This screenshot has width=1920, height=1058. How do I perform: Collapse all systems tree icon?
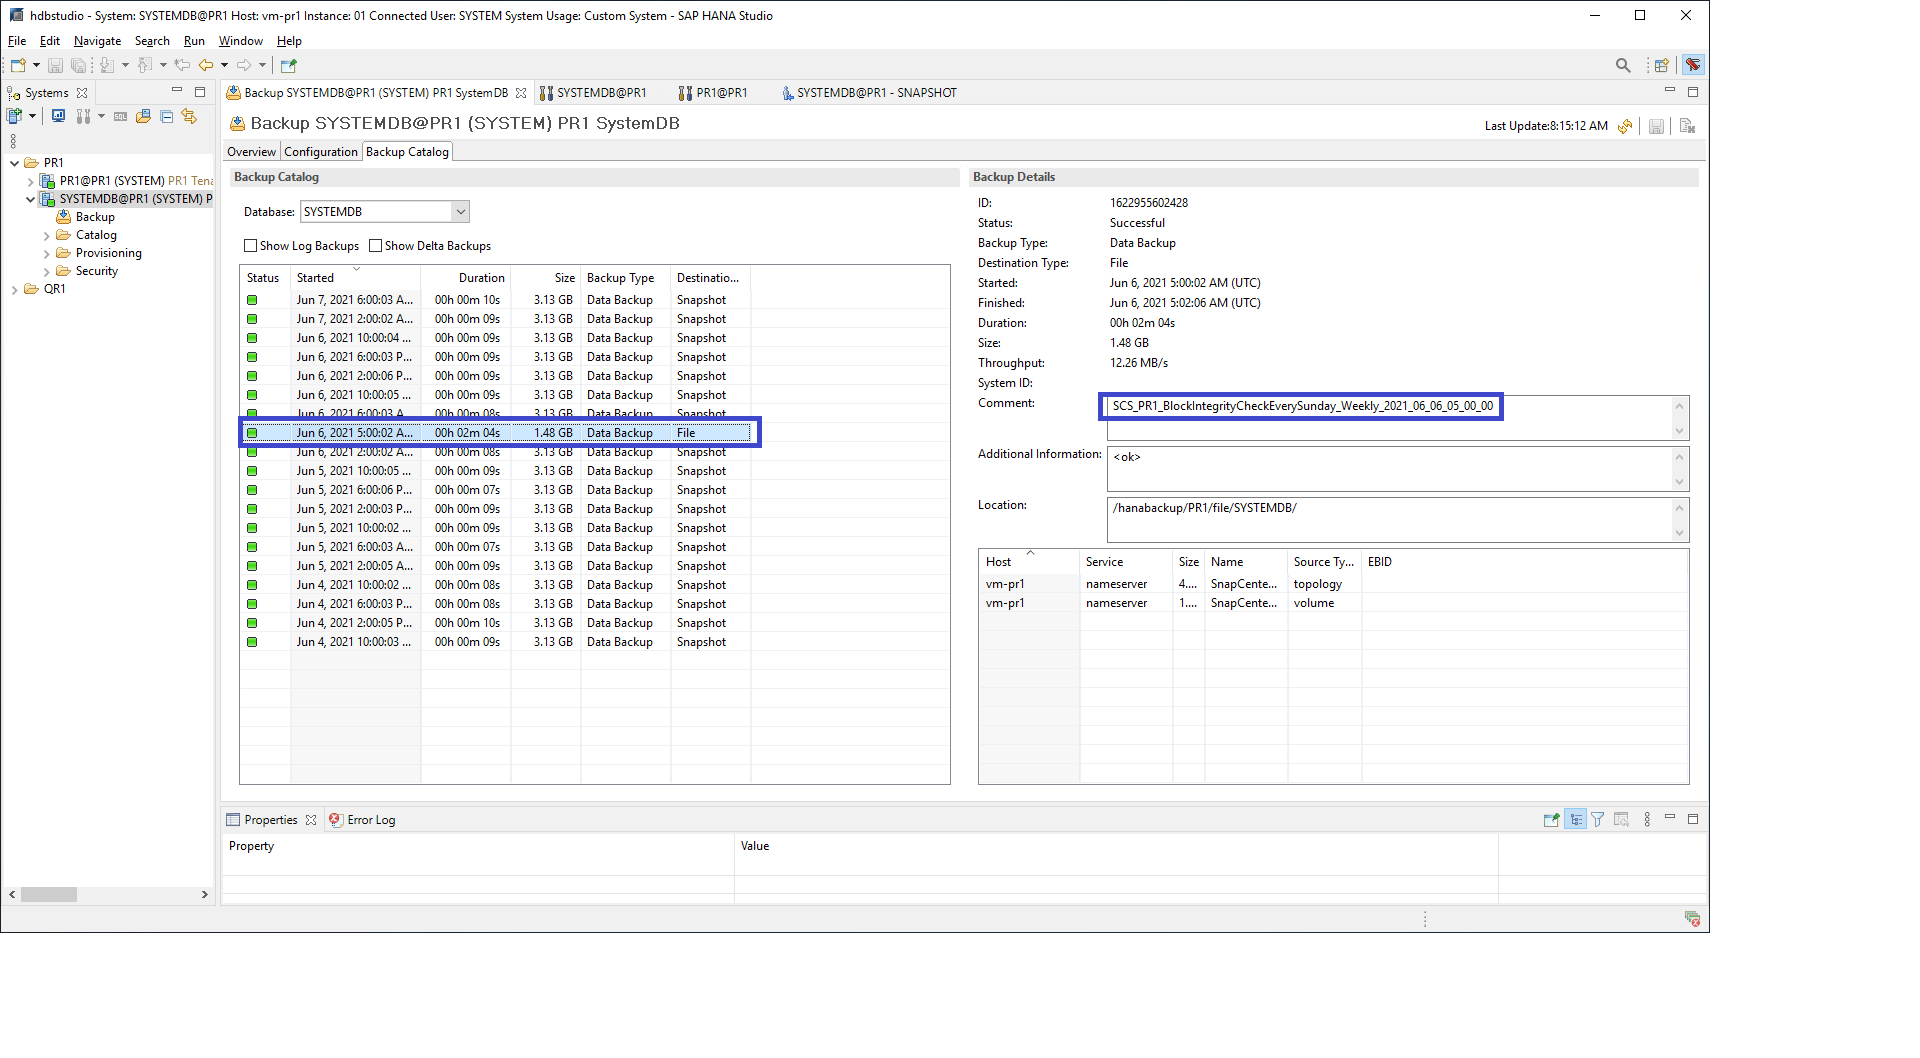(166, 117)
